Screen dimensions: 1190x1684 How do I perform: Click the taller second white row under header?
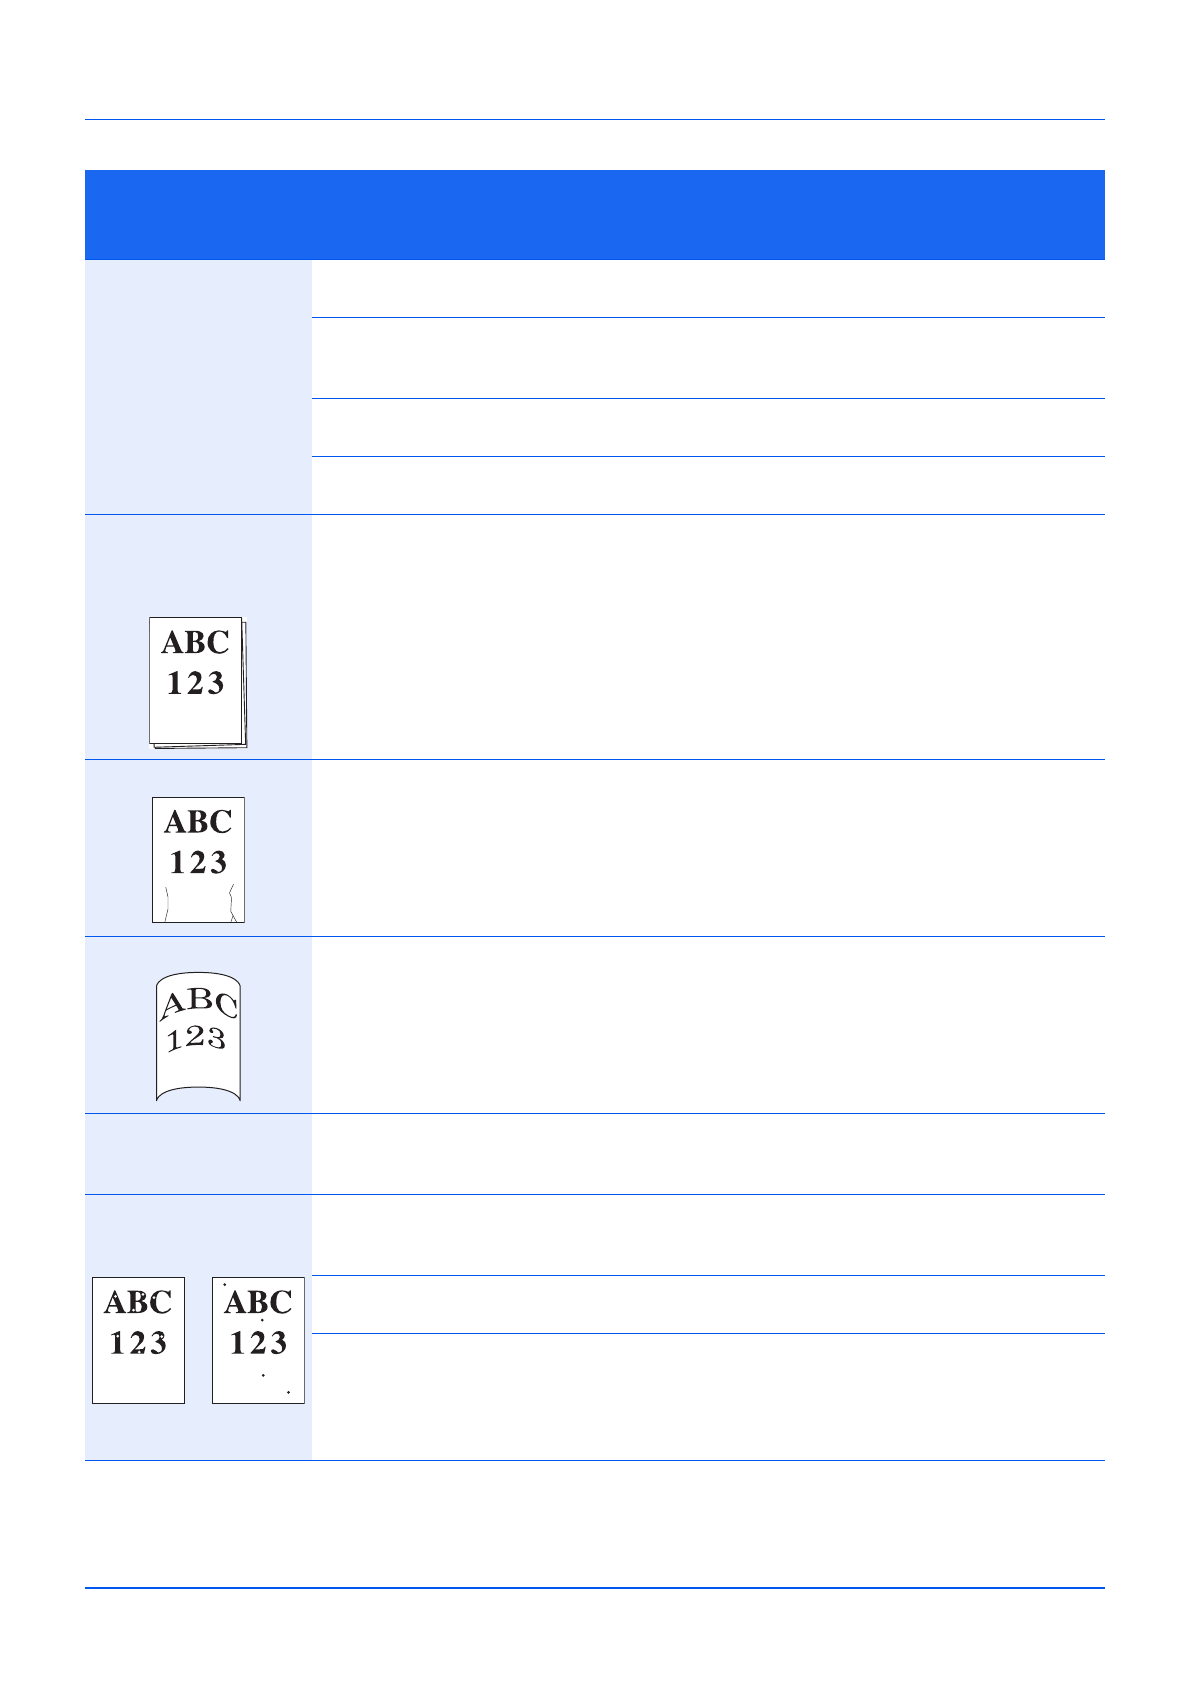[708, 358]
